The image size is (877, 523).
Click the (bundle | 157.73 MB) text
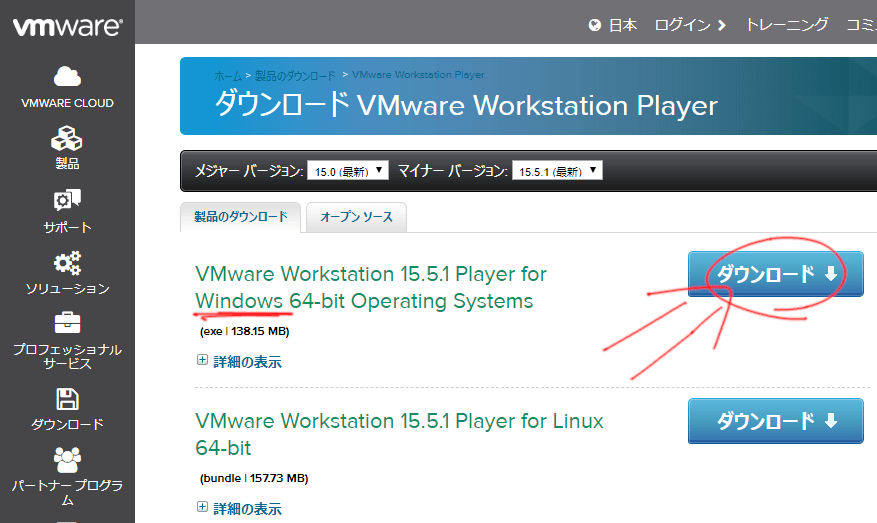254,478
